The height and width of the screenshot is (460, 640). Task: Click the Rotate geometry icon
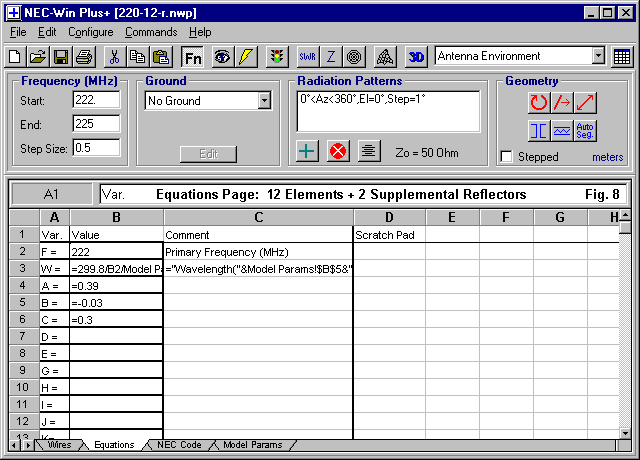tap(539, 102)
